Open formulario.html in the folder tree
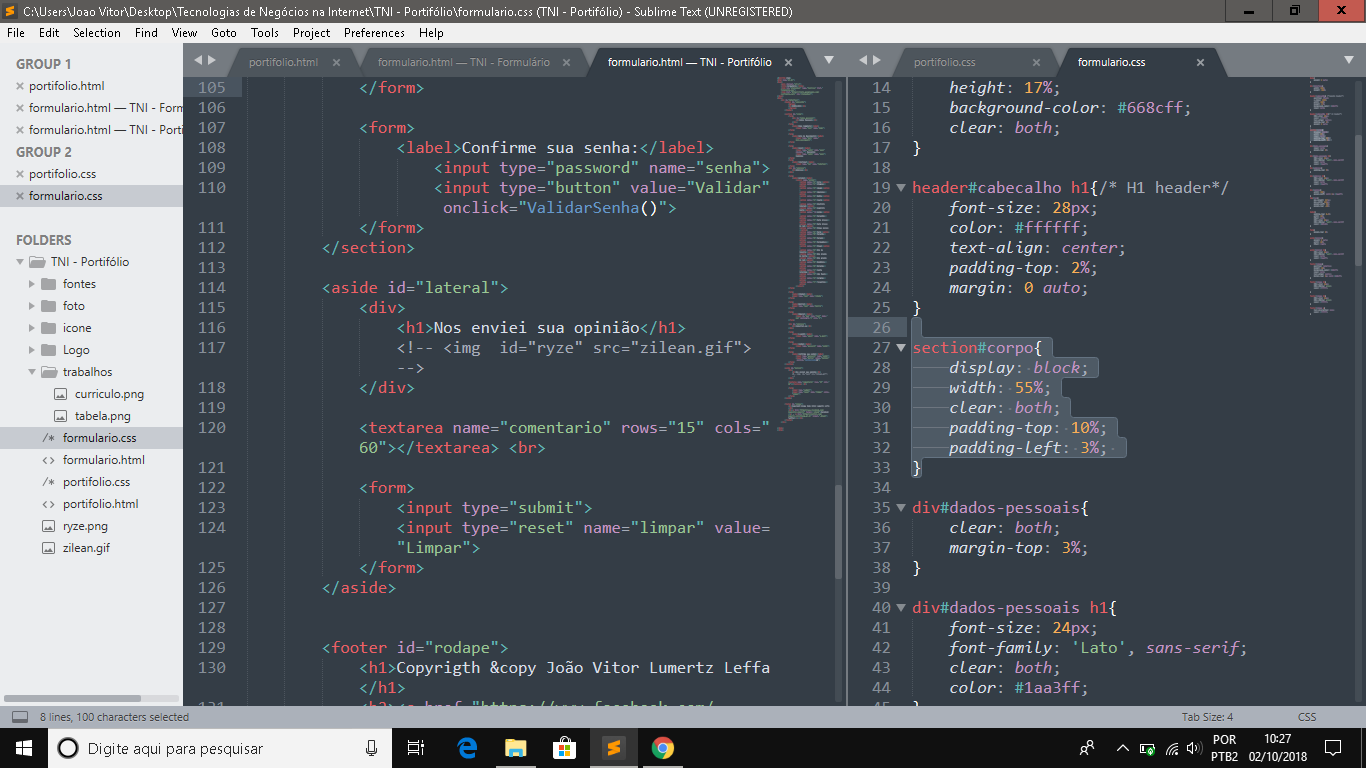 click(104, 460)
